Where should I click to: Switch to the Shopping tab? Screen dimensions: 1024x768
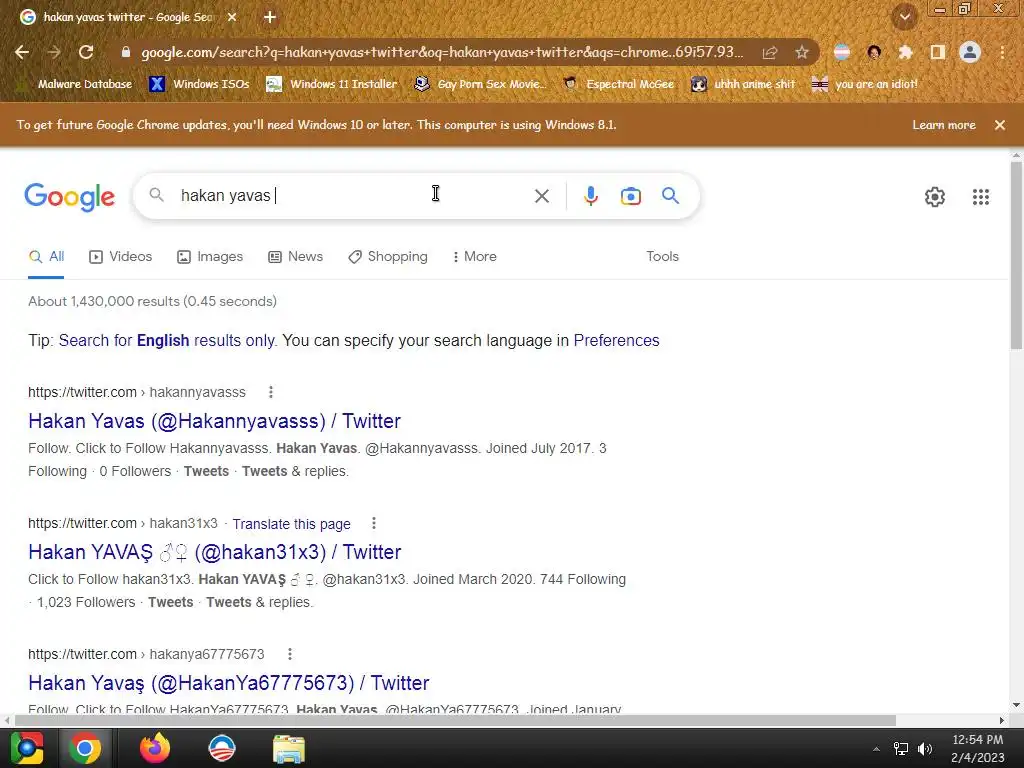click(x=388, y=257)
